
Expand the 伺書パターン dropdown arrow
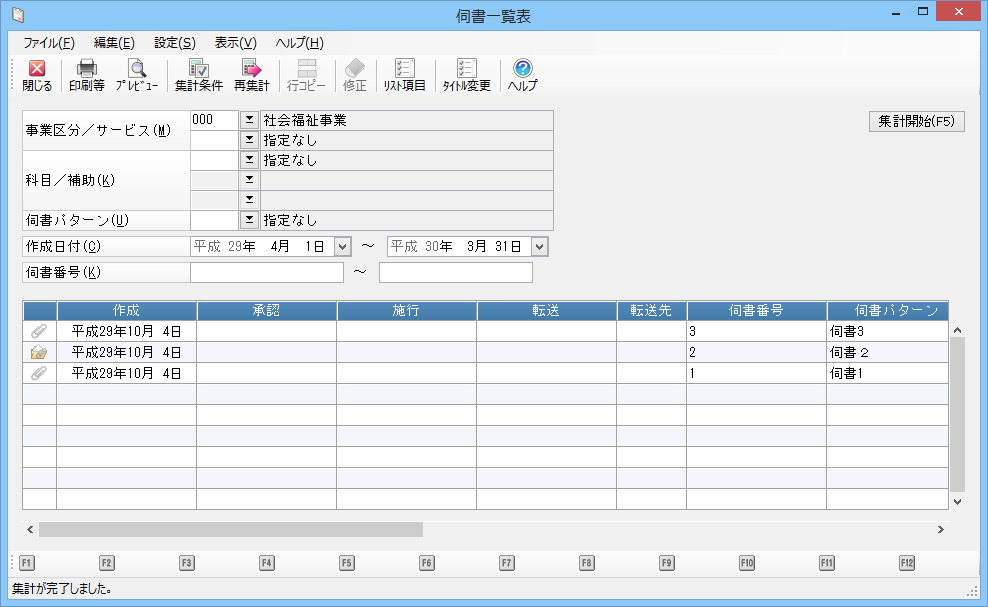(249, 220)
